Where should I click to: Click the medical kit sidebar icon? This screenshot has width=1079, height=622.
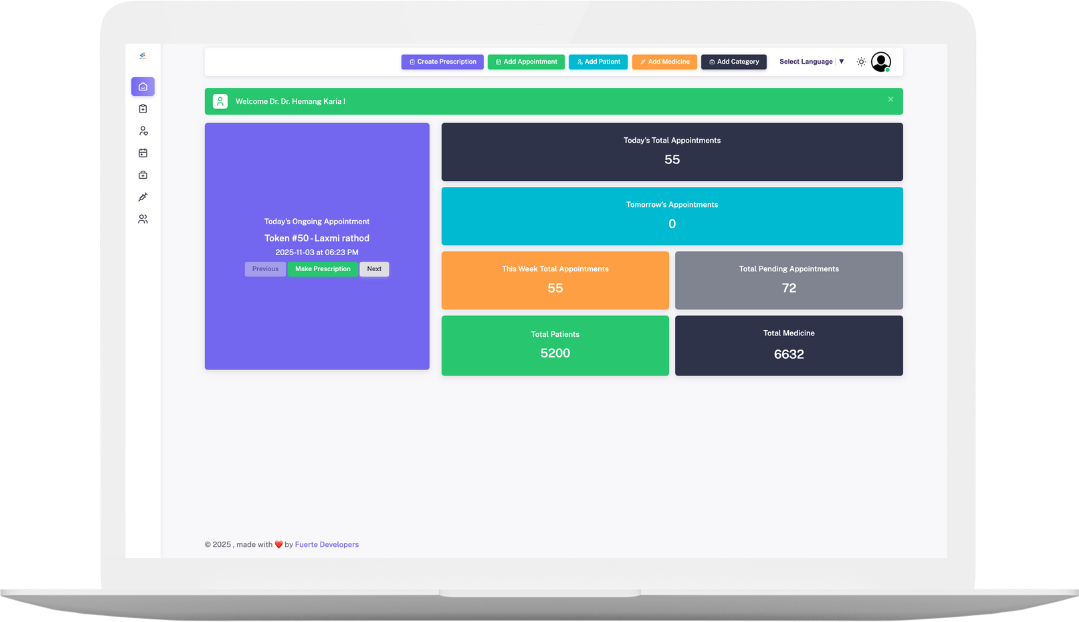[143, 175]
